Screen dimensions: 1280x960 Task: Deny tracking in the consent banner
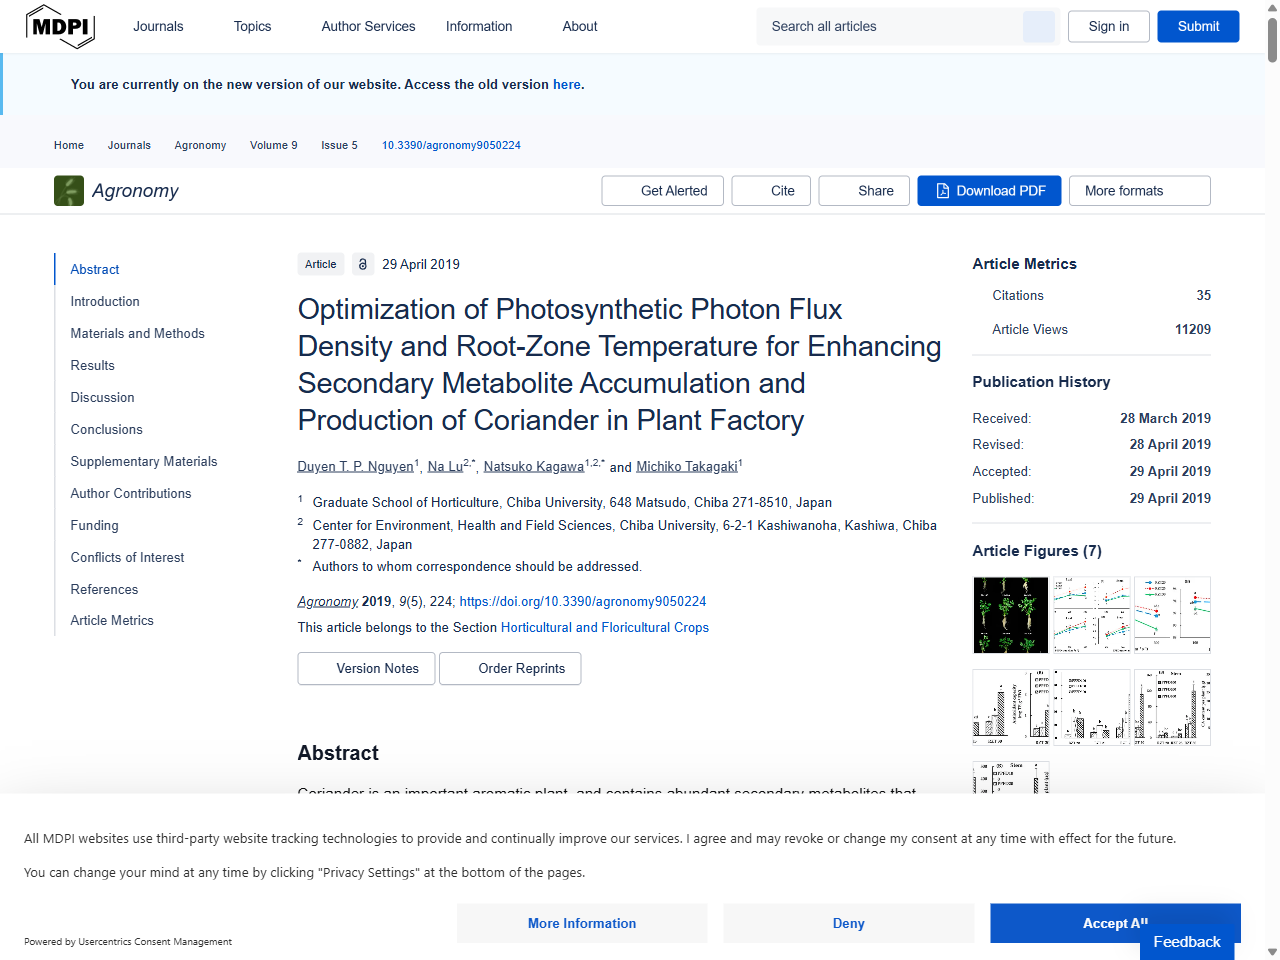point(848,923)
